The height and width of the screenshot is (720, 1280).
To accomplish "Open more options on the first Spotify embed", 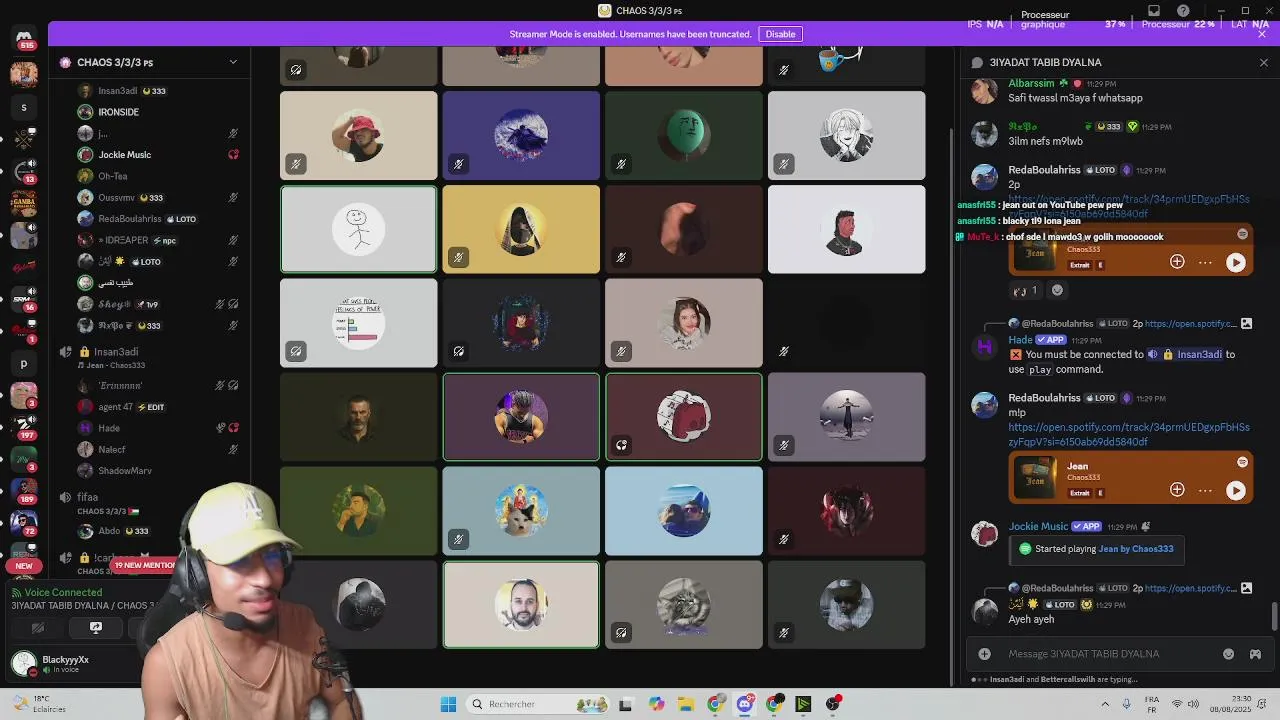I will tap(1205, 262).
